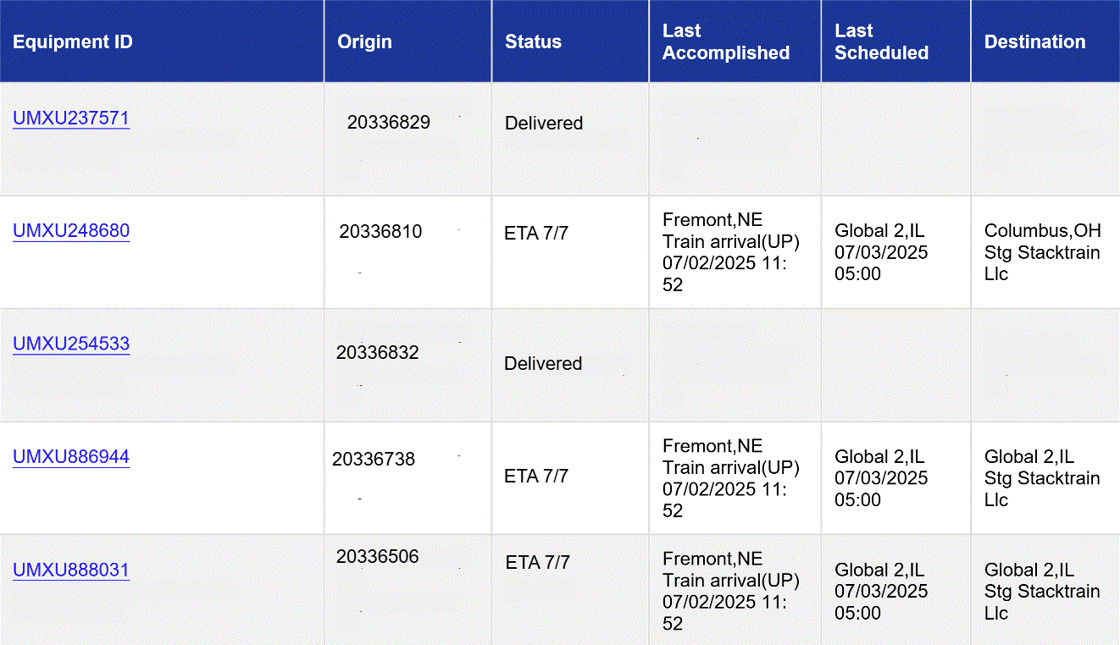
Task: Select origin number 20336832
Action: click(x=377, y=352)
